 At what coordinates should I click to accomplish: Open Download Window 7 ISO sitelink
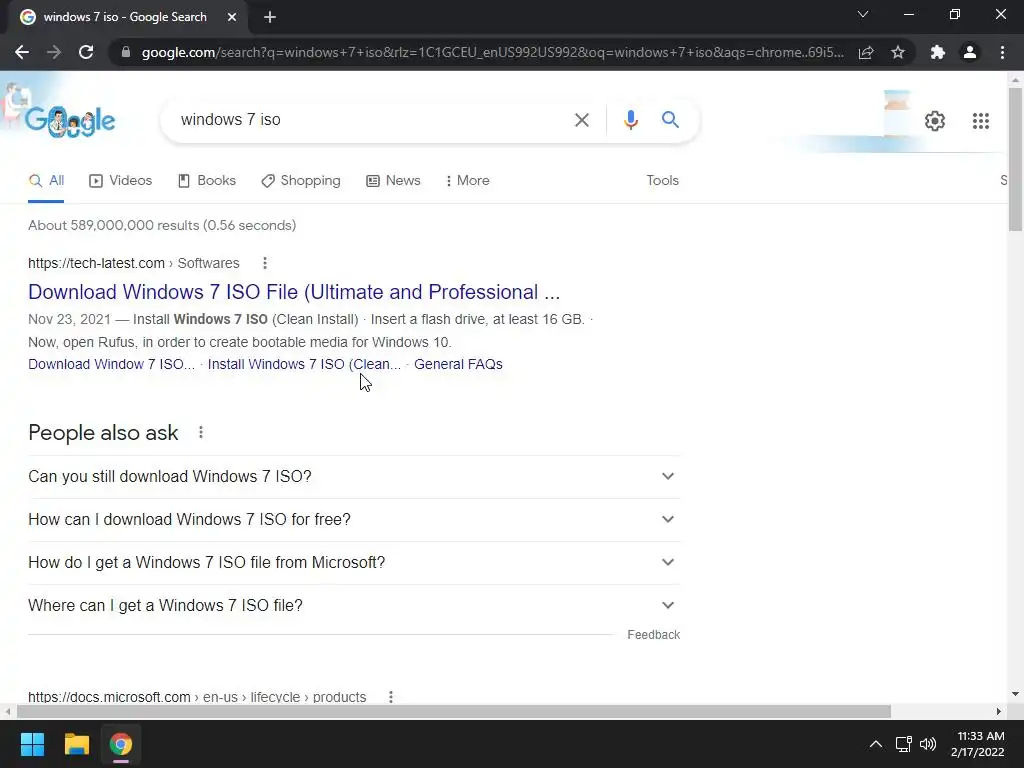point(111,364)
